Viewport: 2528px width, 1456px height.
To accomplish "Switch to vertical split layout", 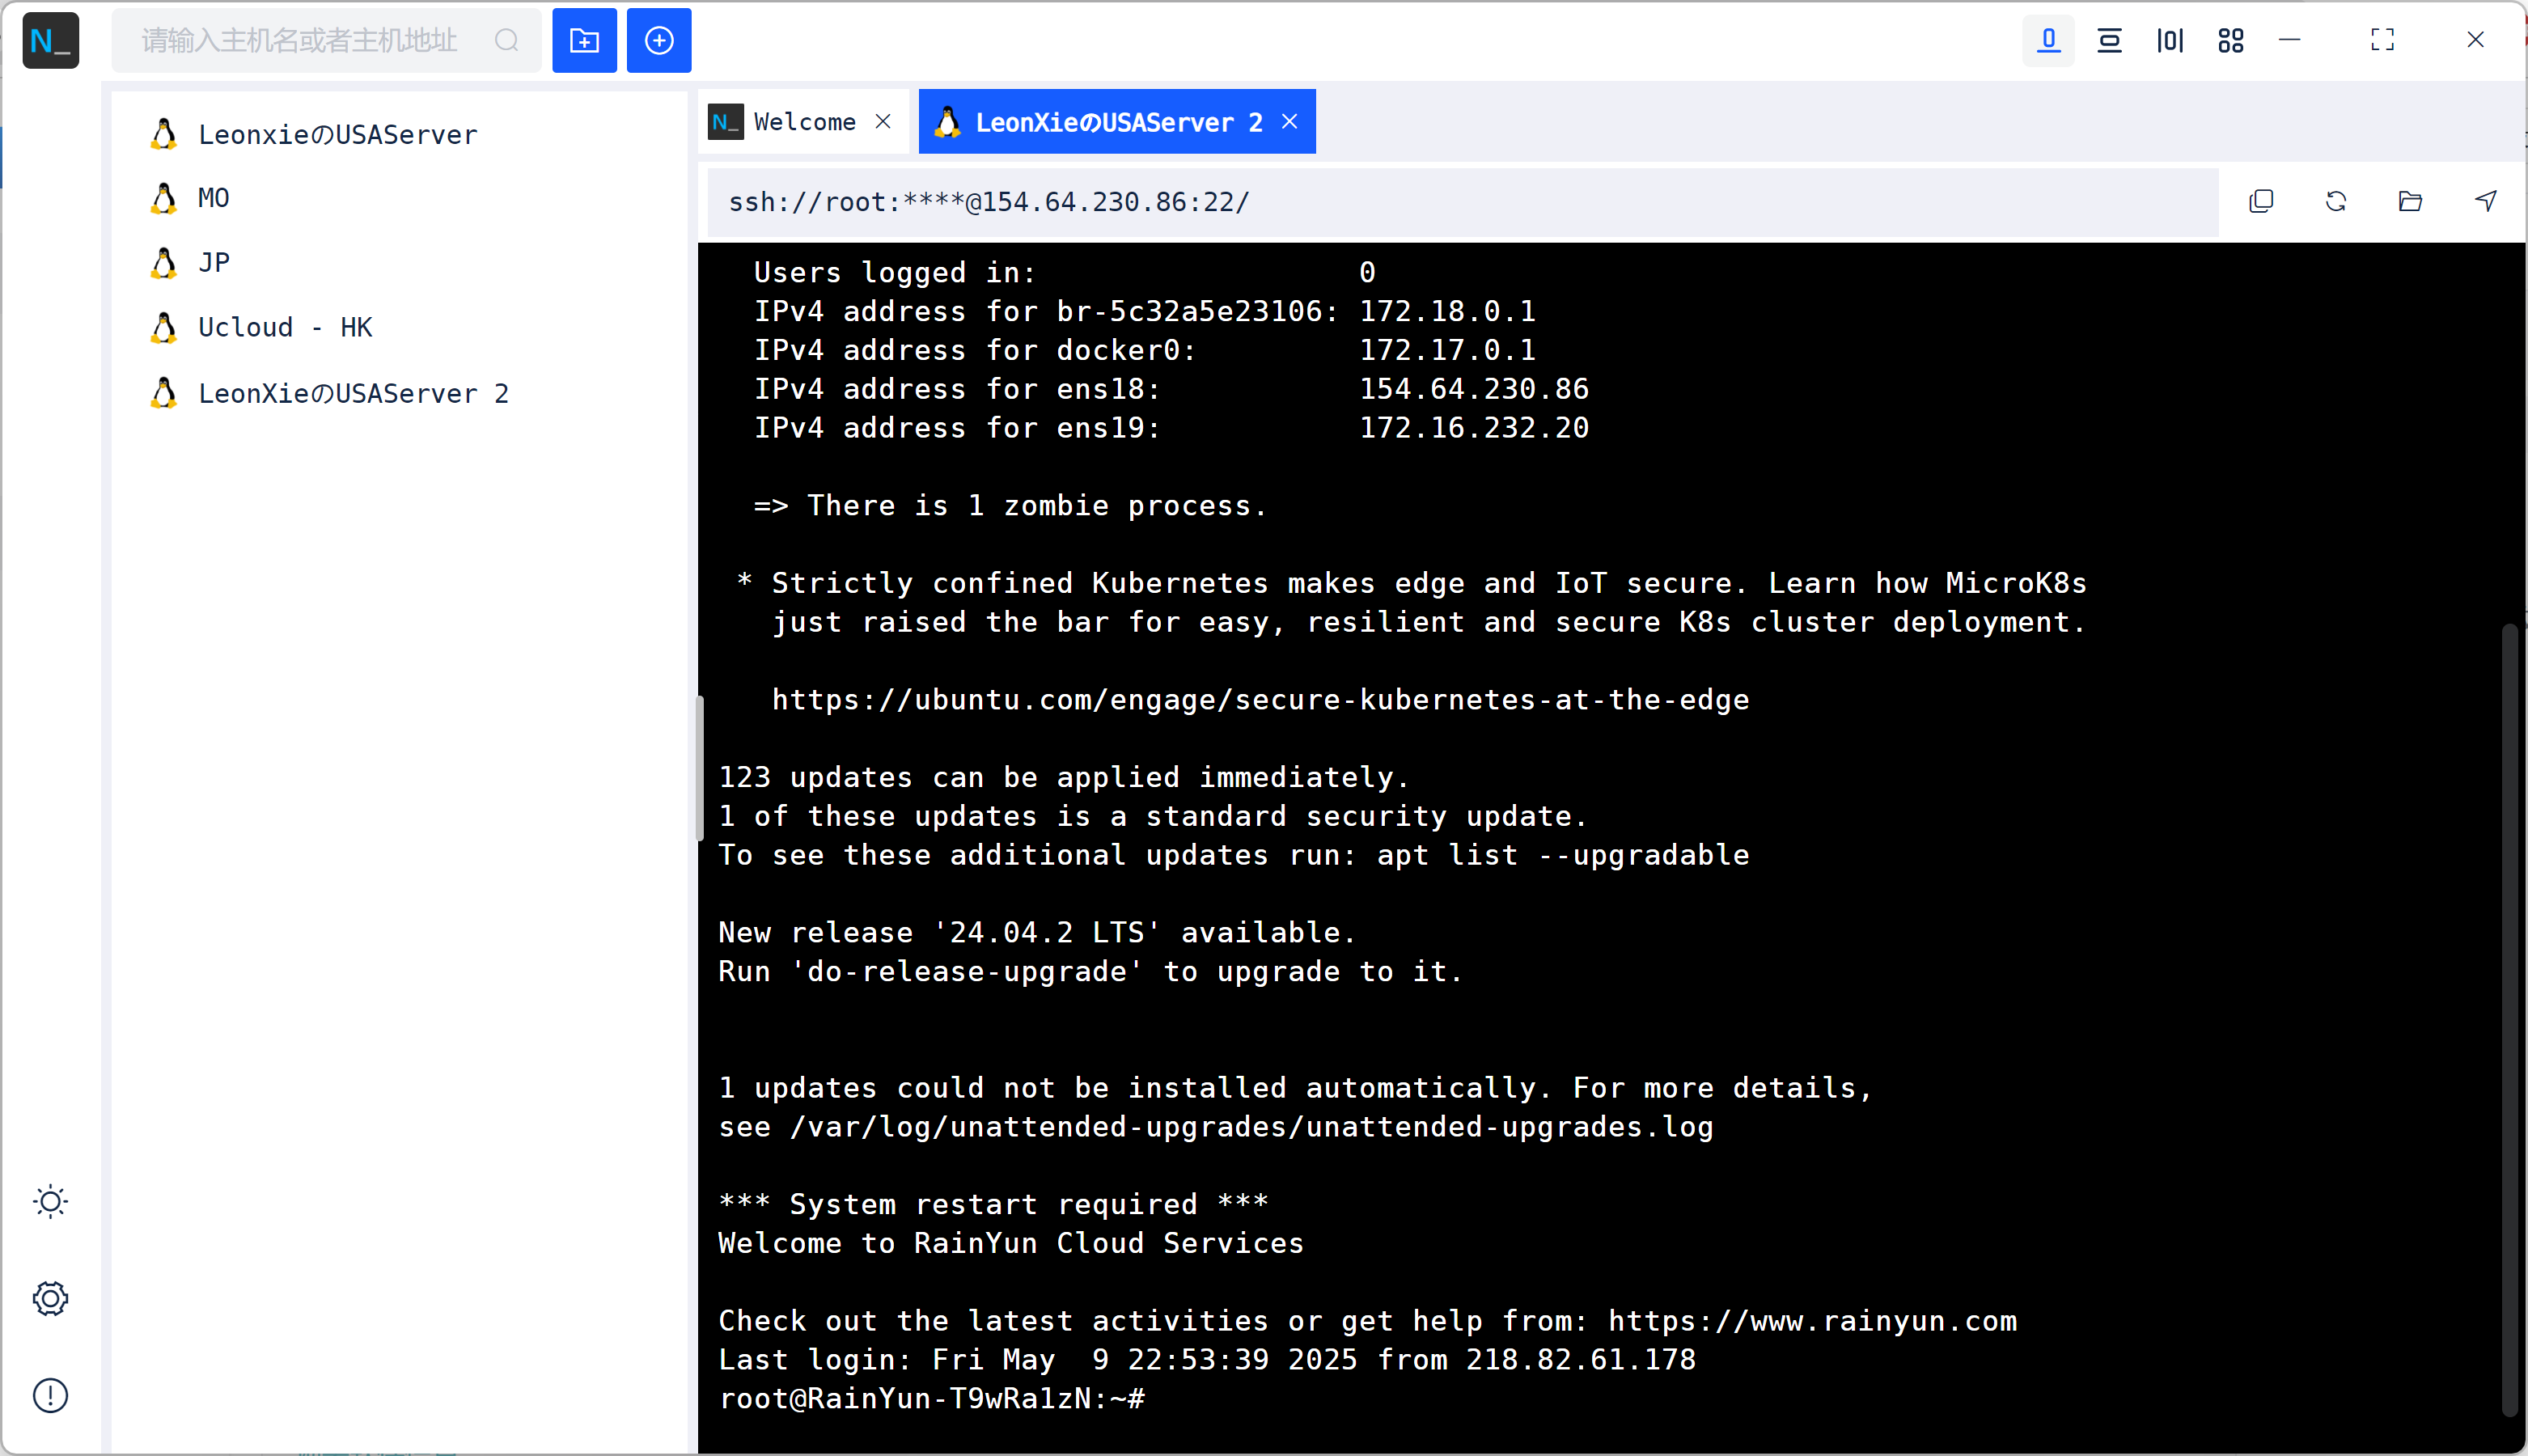I will click(x=2170, y=41).
